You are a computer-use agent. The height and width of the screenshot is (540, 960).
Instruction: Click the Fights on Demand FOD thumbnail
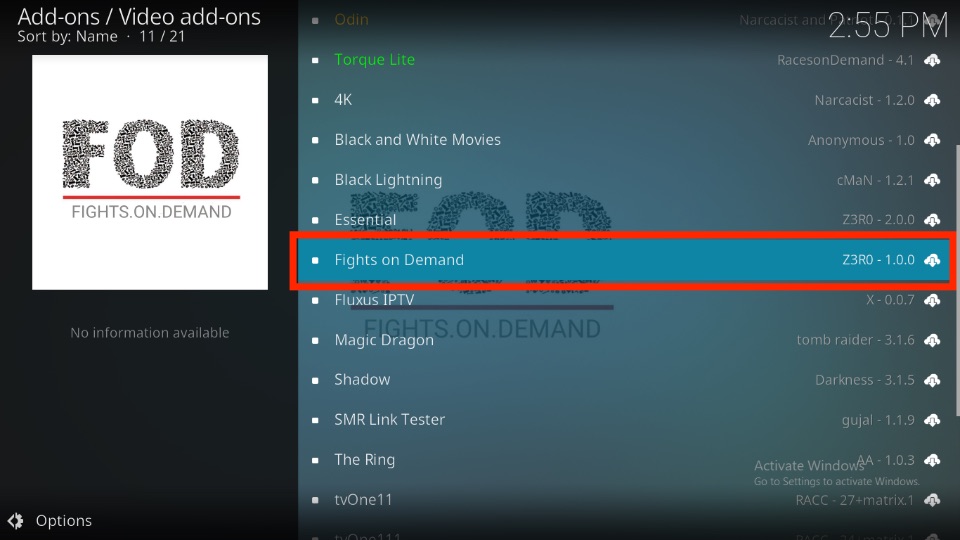[x=150, y=172]
